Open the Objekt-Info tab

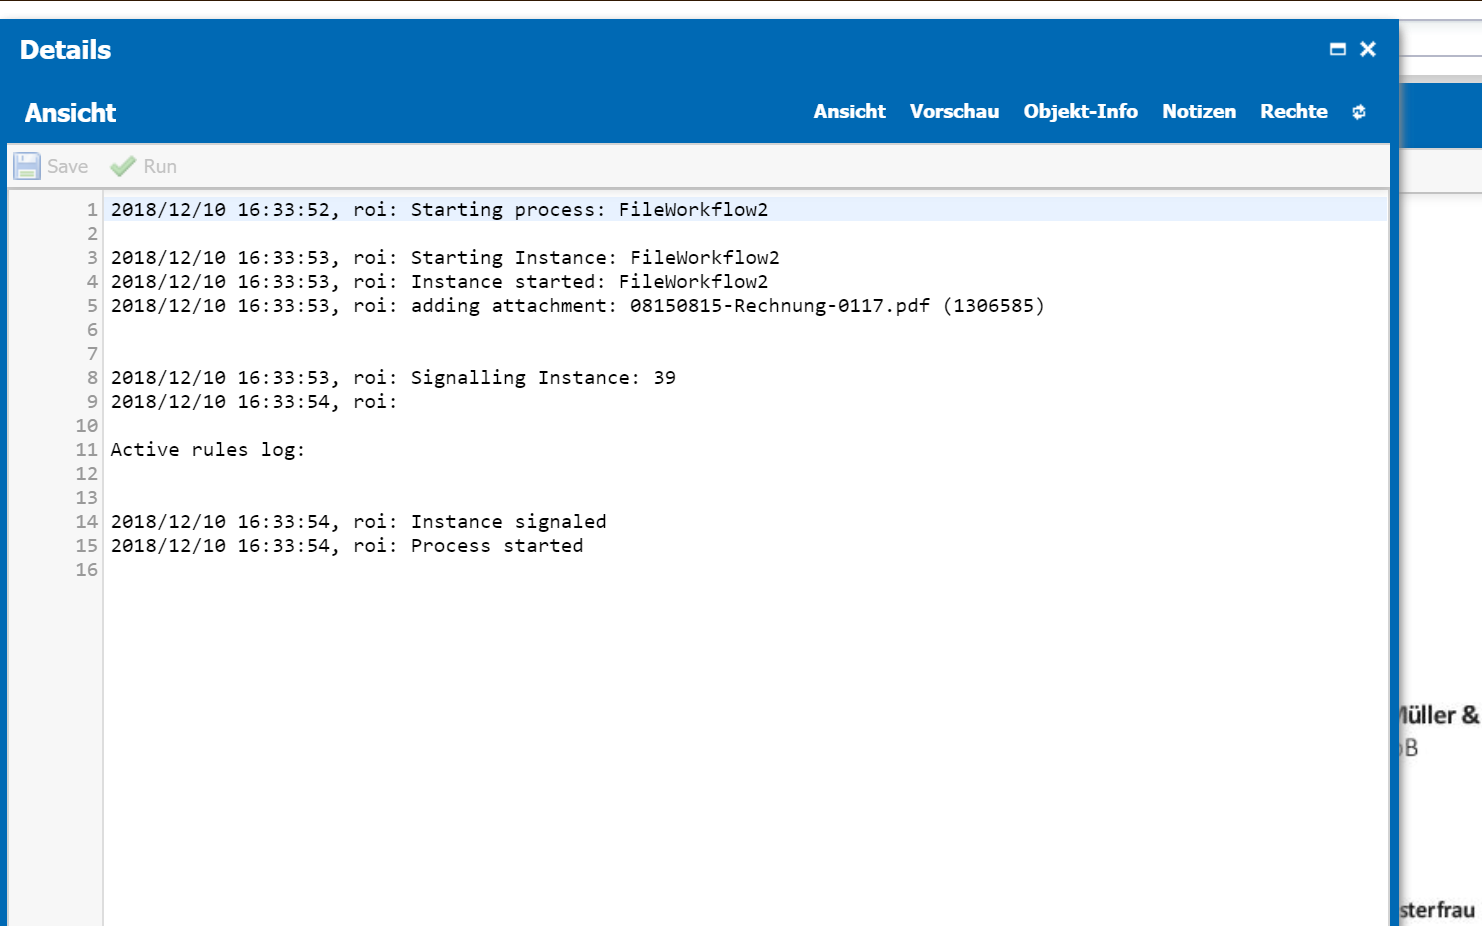[x=1080, y=111]
